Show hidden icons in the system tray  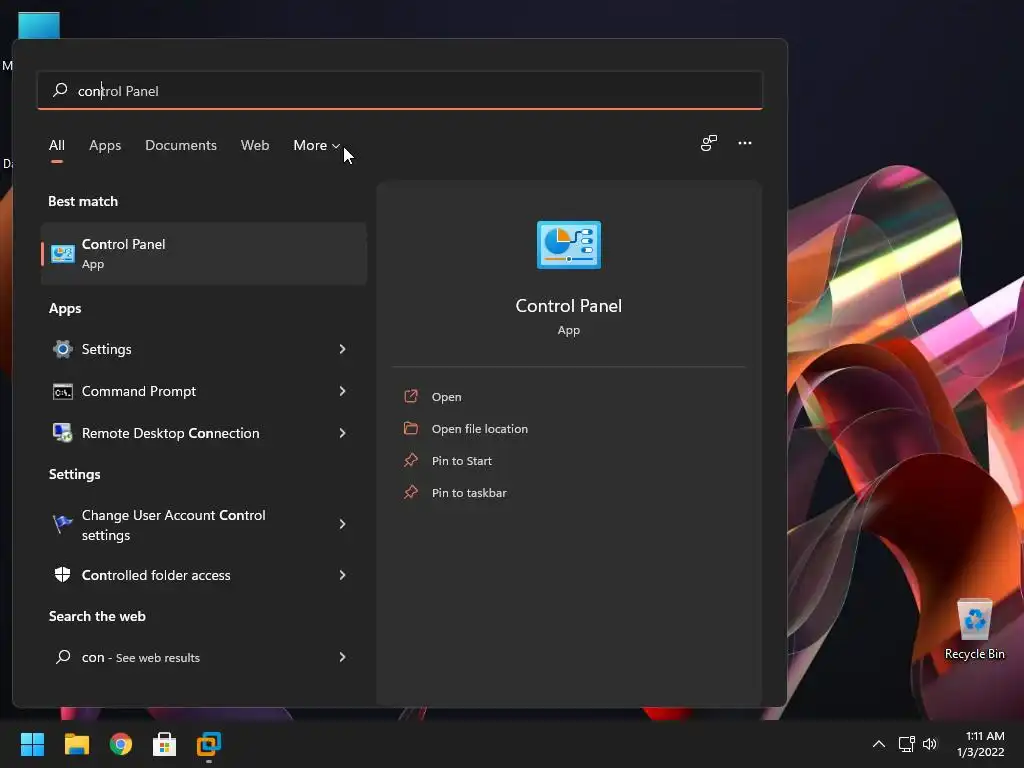(x=879, y=744)
